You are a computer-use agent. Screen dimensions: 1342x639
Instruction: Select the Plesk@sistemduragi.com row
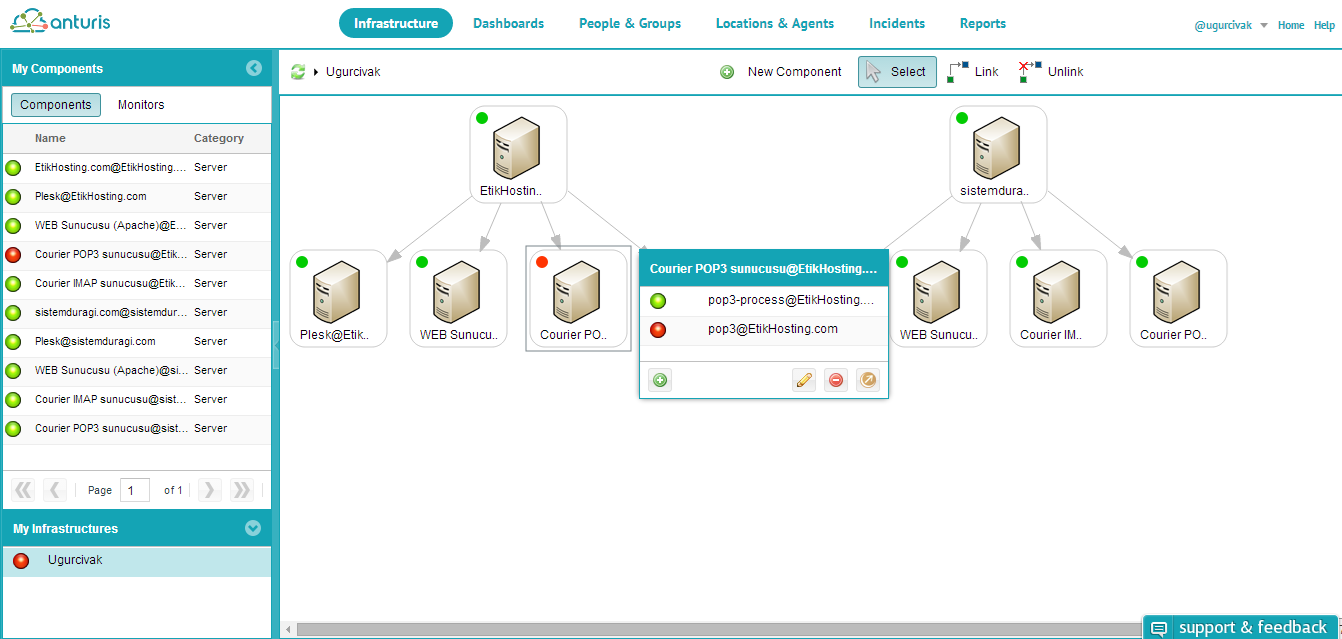[137, 342]
